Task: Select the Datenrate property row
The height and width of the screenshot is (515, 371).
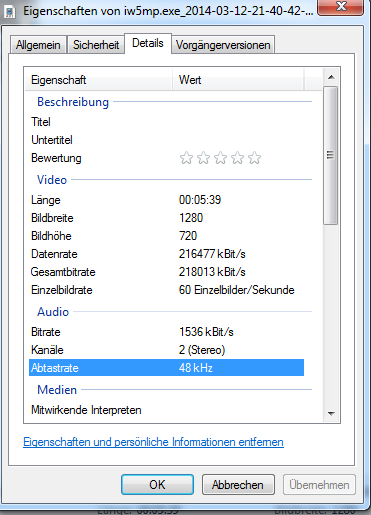Action: coord(166,254)
